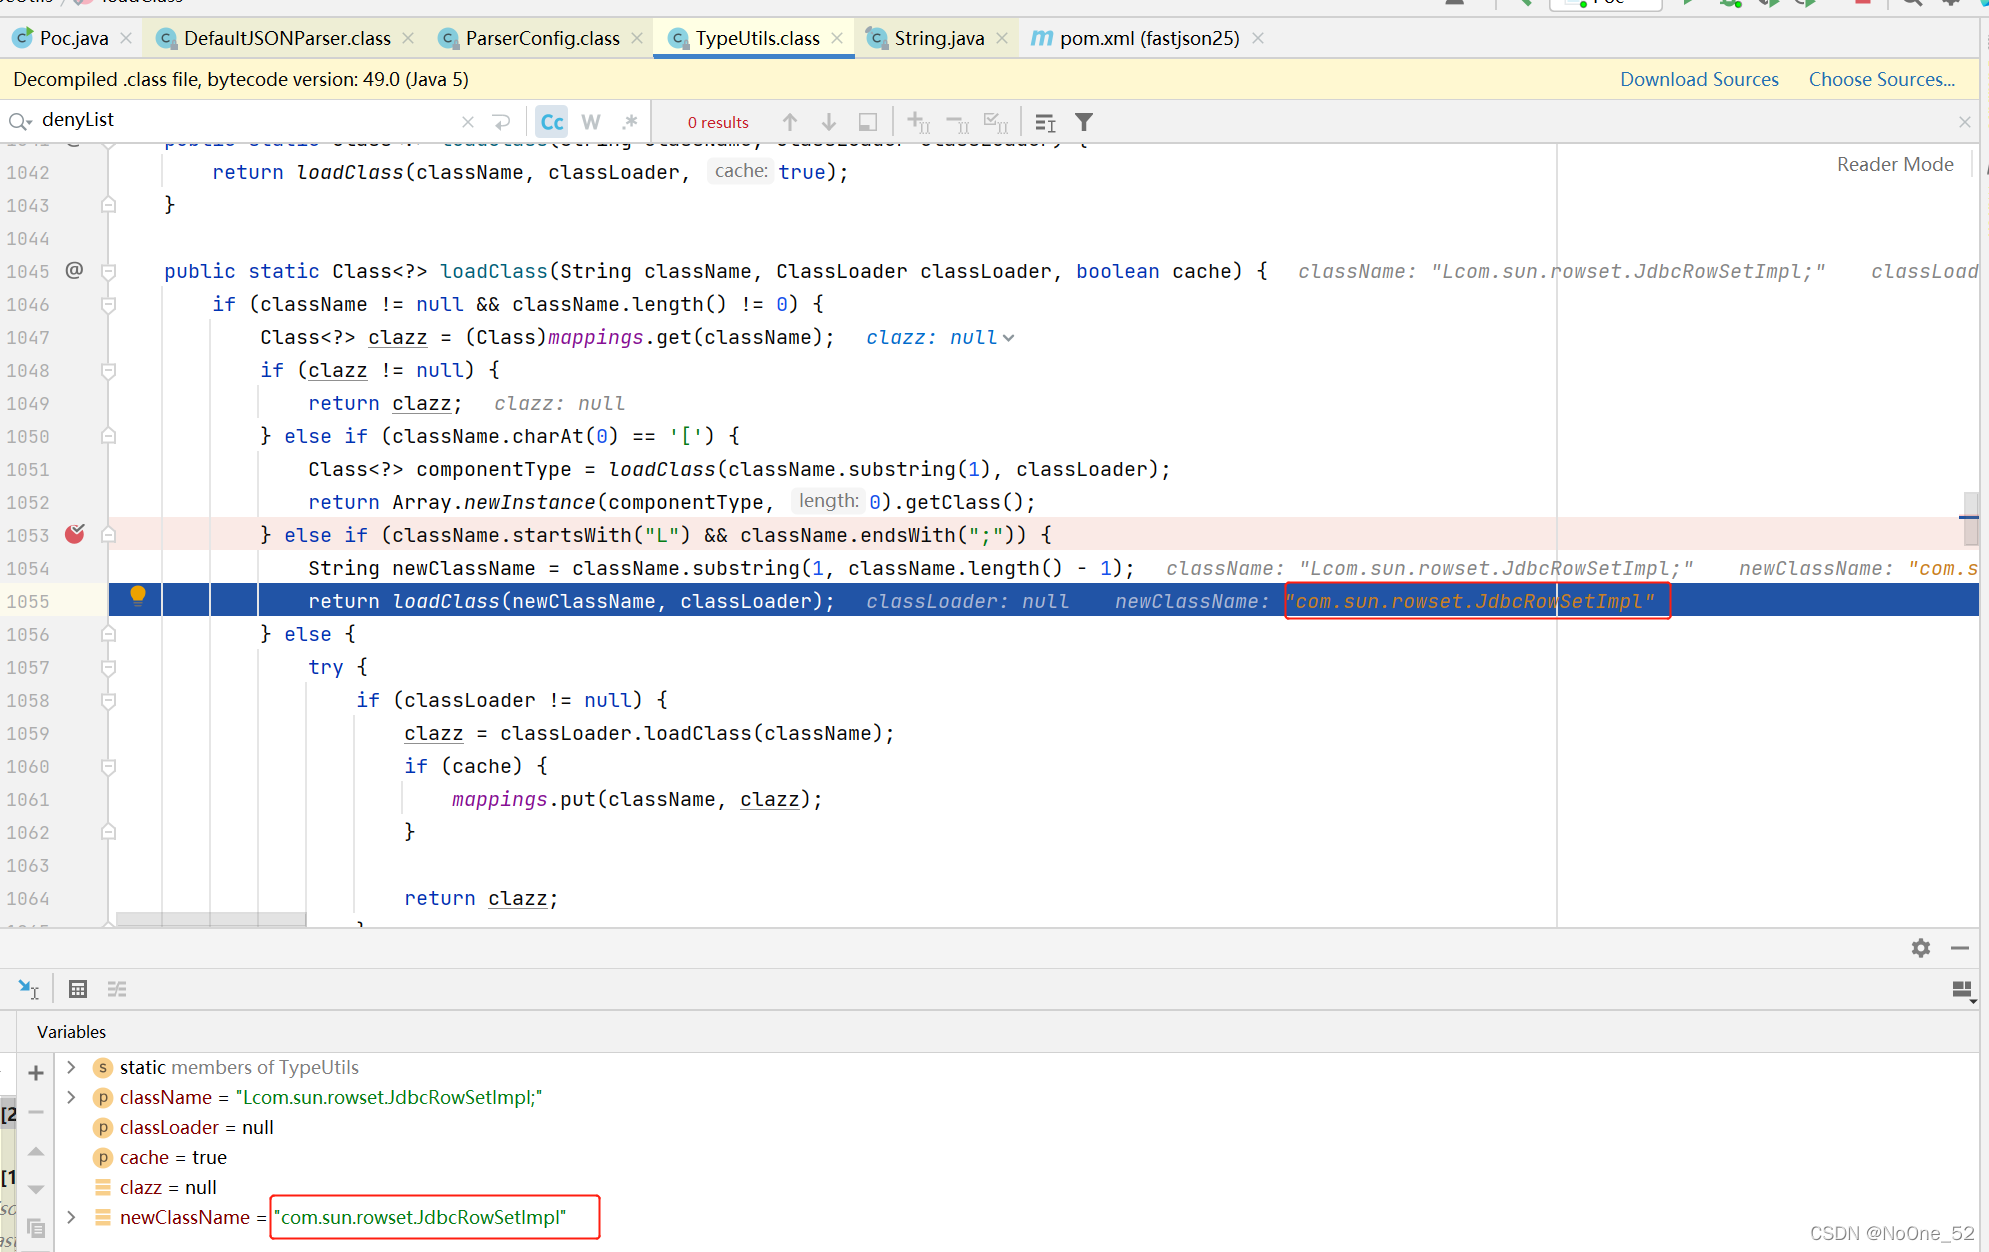The width and height of the screenshot is (1989, 1252).
Task: Click the yellow intention bulb icon
Action: tap(138, 597)
